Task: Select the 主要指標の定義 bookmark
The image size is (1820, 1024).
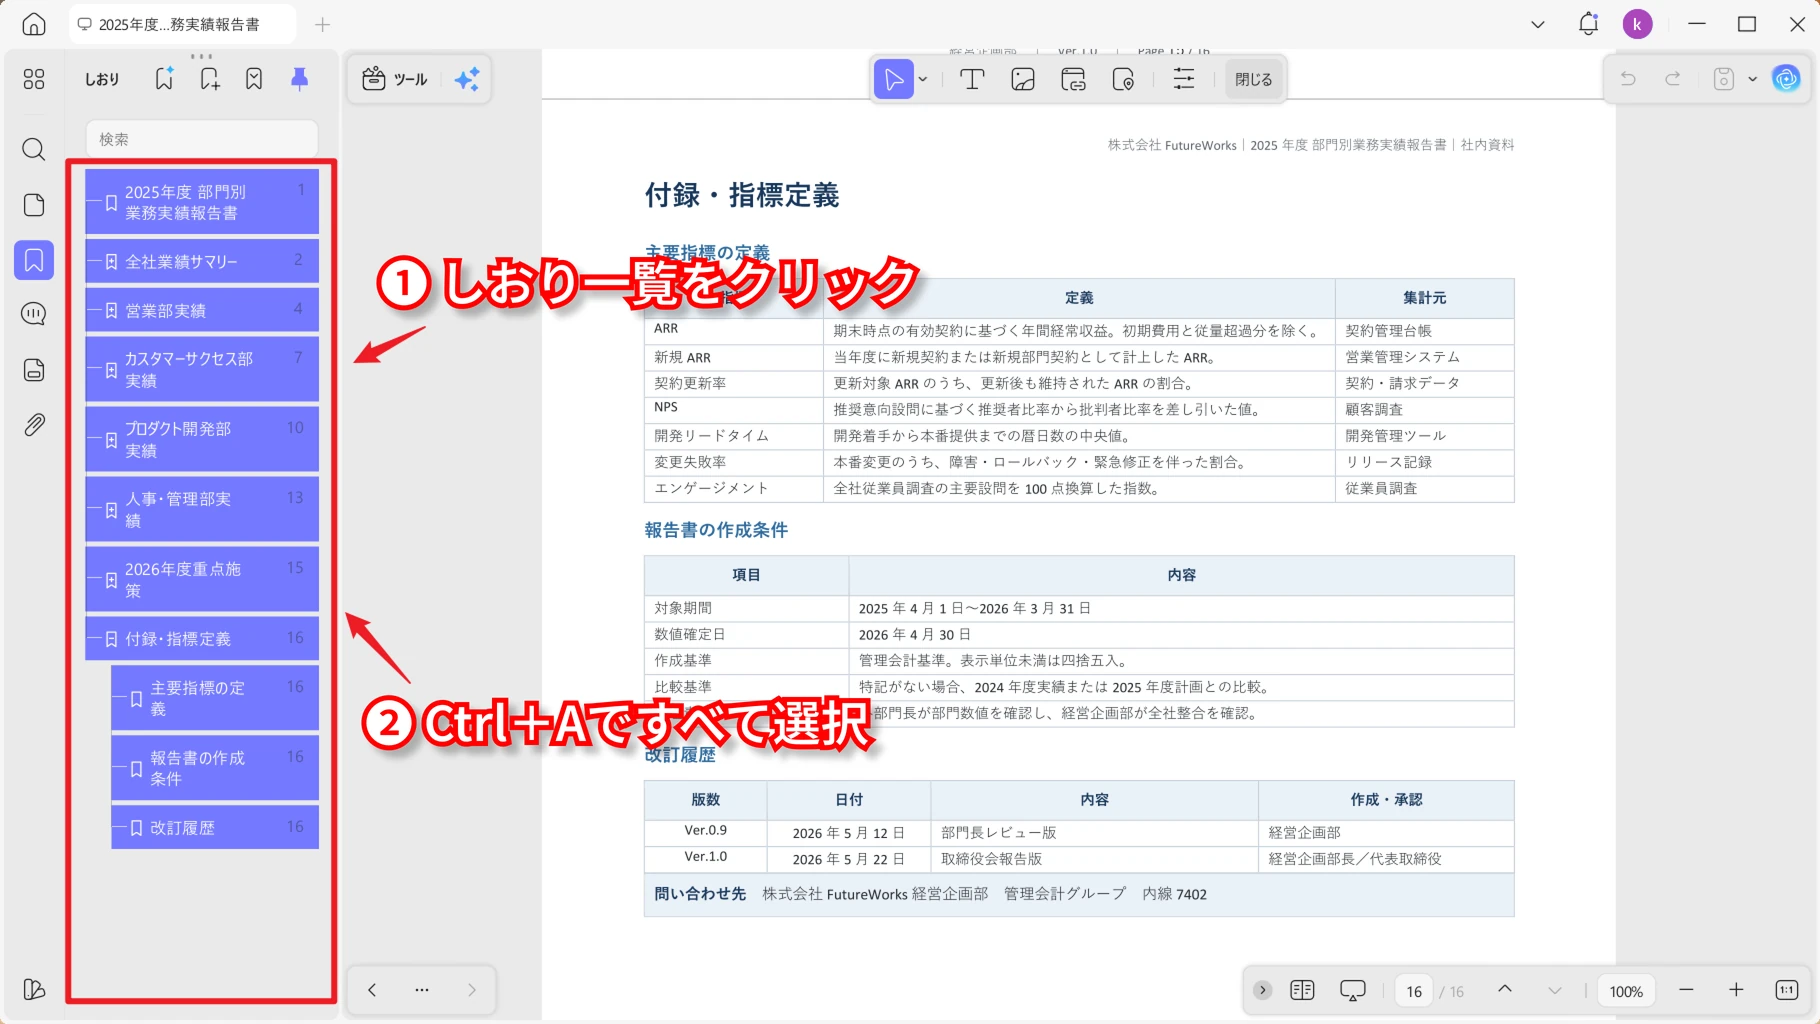Action: tap(215, 697)
